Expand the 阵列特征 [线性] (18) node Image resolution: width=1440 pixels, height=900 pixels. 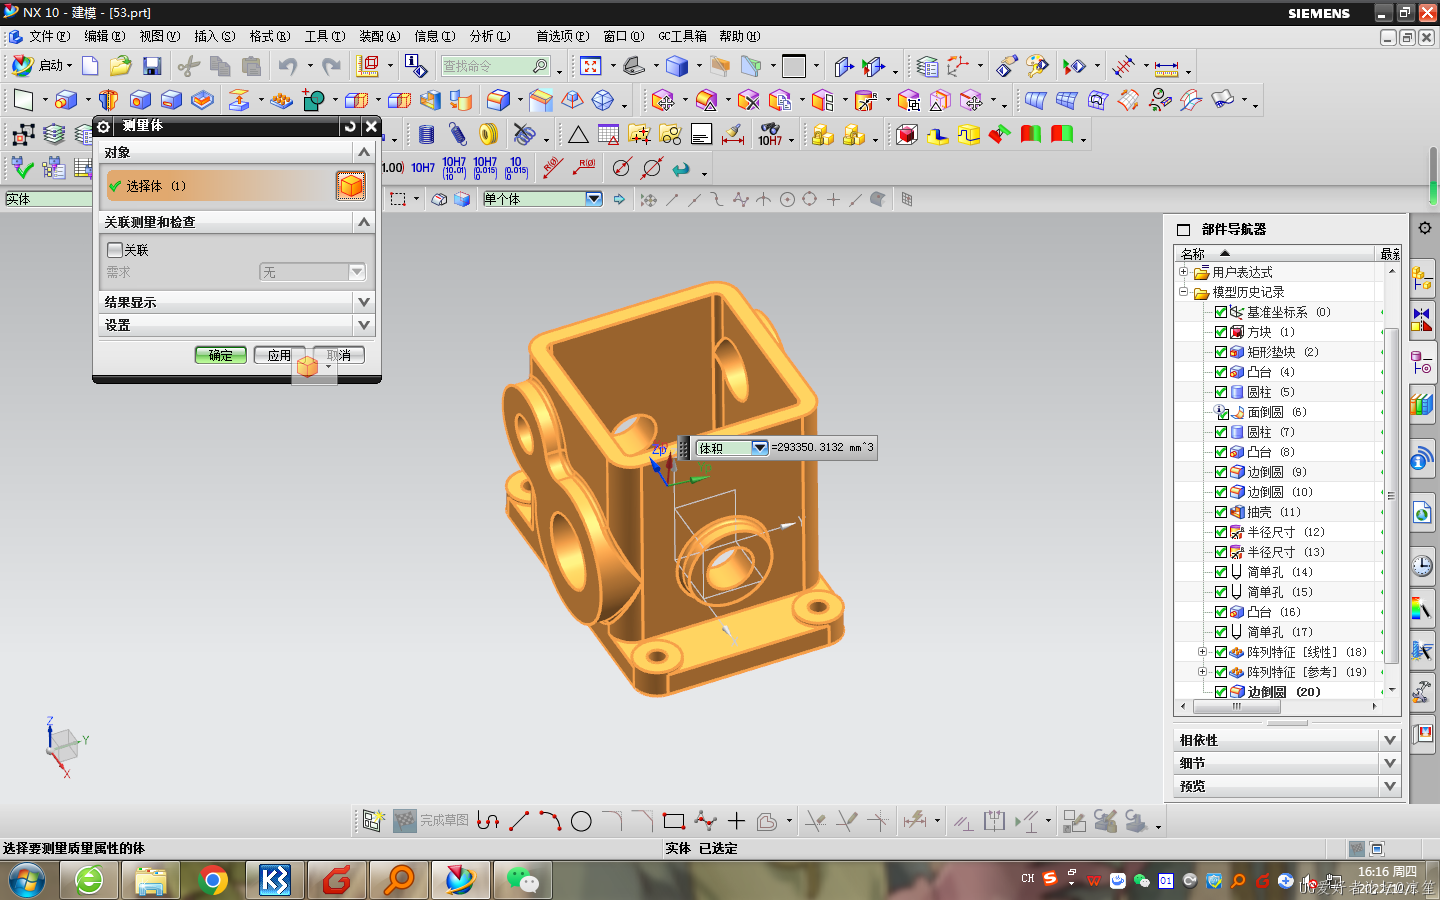(x=1203, y=652)
